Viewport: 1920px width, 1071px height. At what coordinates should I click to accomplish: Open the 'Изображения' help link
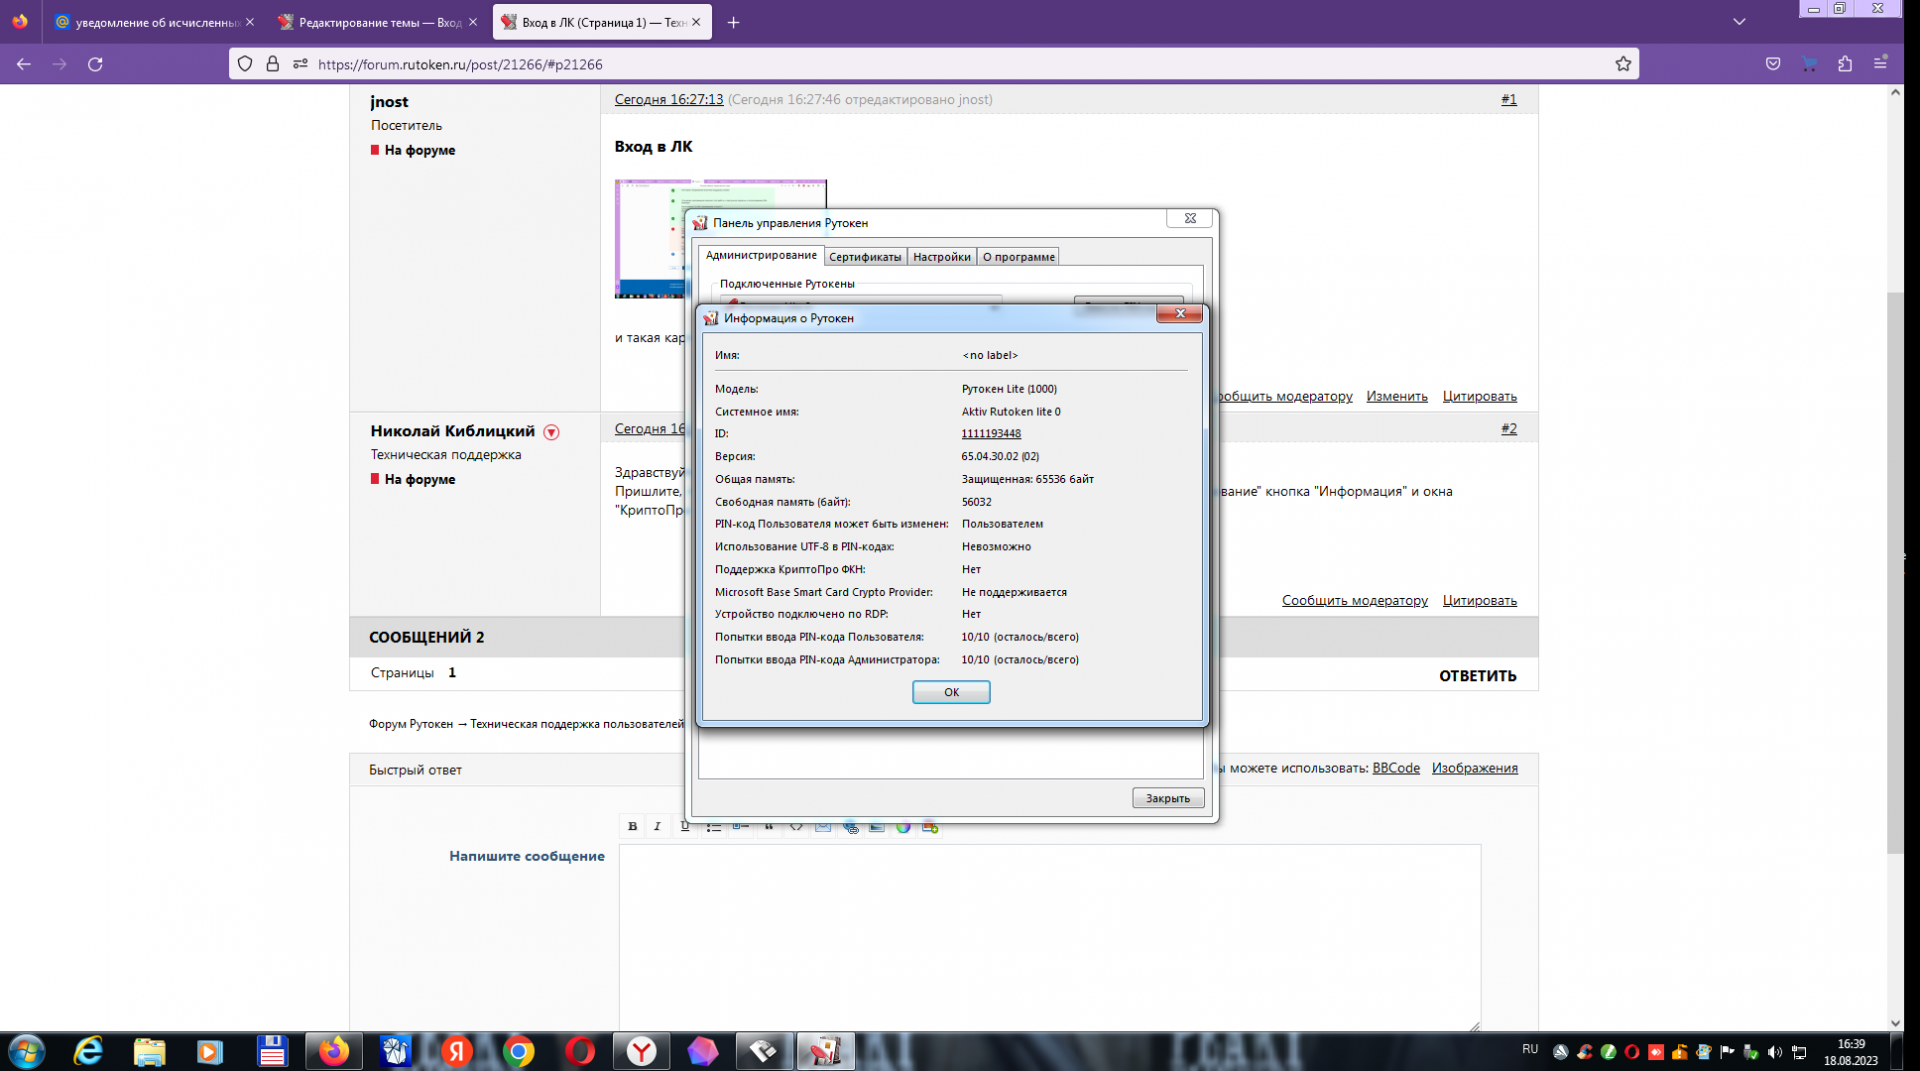[1474, 768]
